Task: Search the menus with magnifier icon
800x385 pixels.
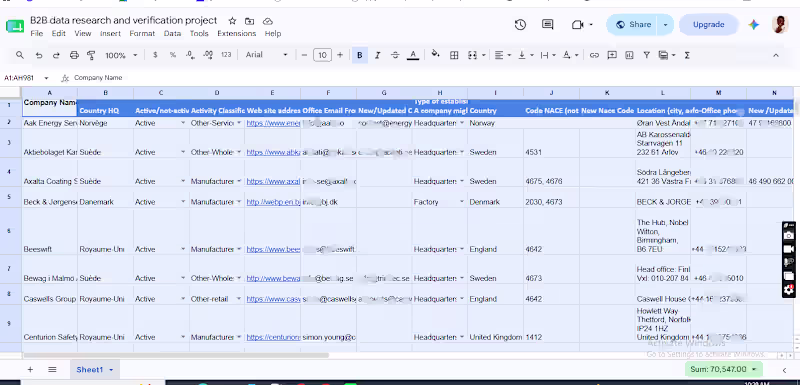Action: [19, 55]
